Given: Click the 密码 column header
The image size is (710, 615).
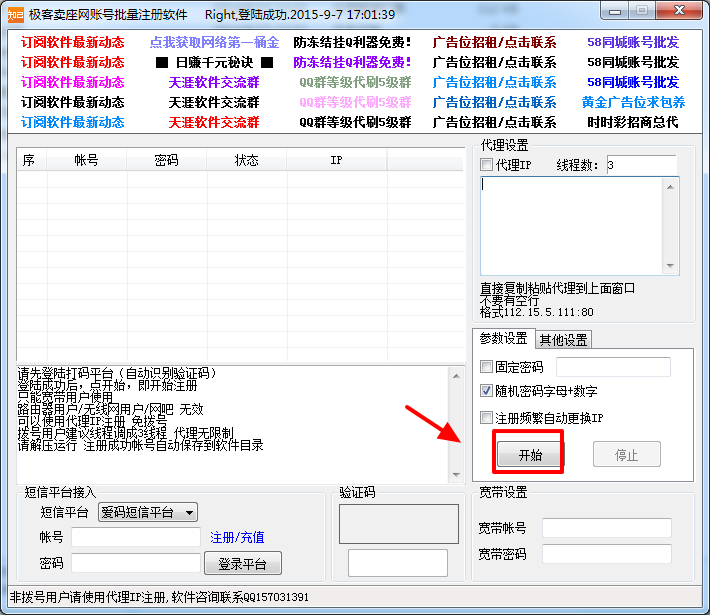Looking at the screenshot, I should 167,160.
